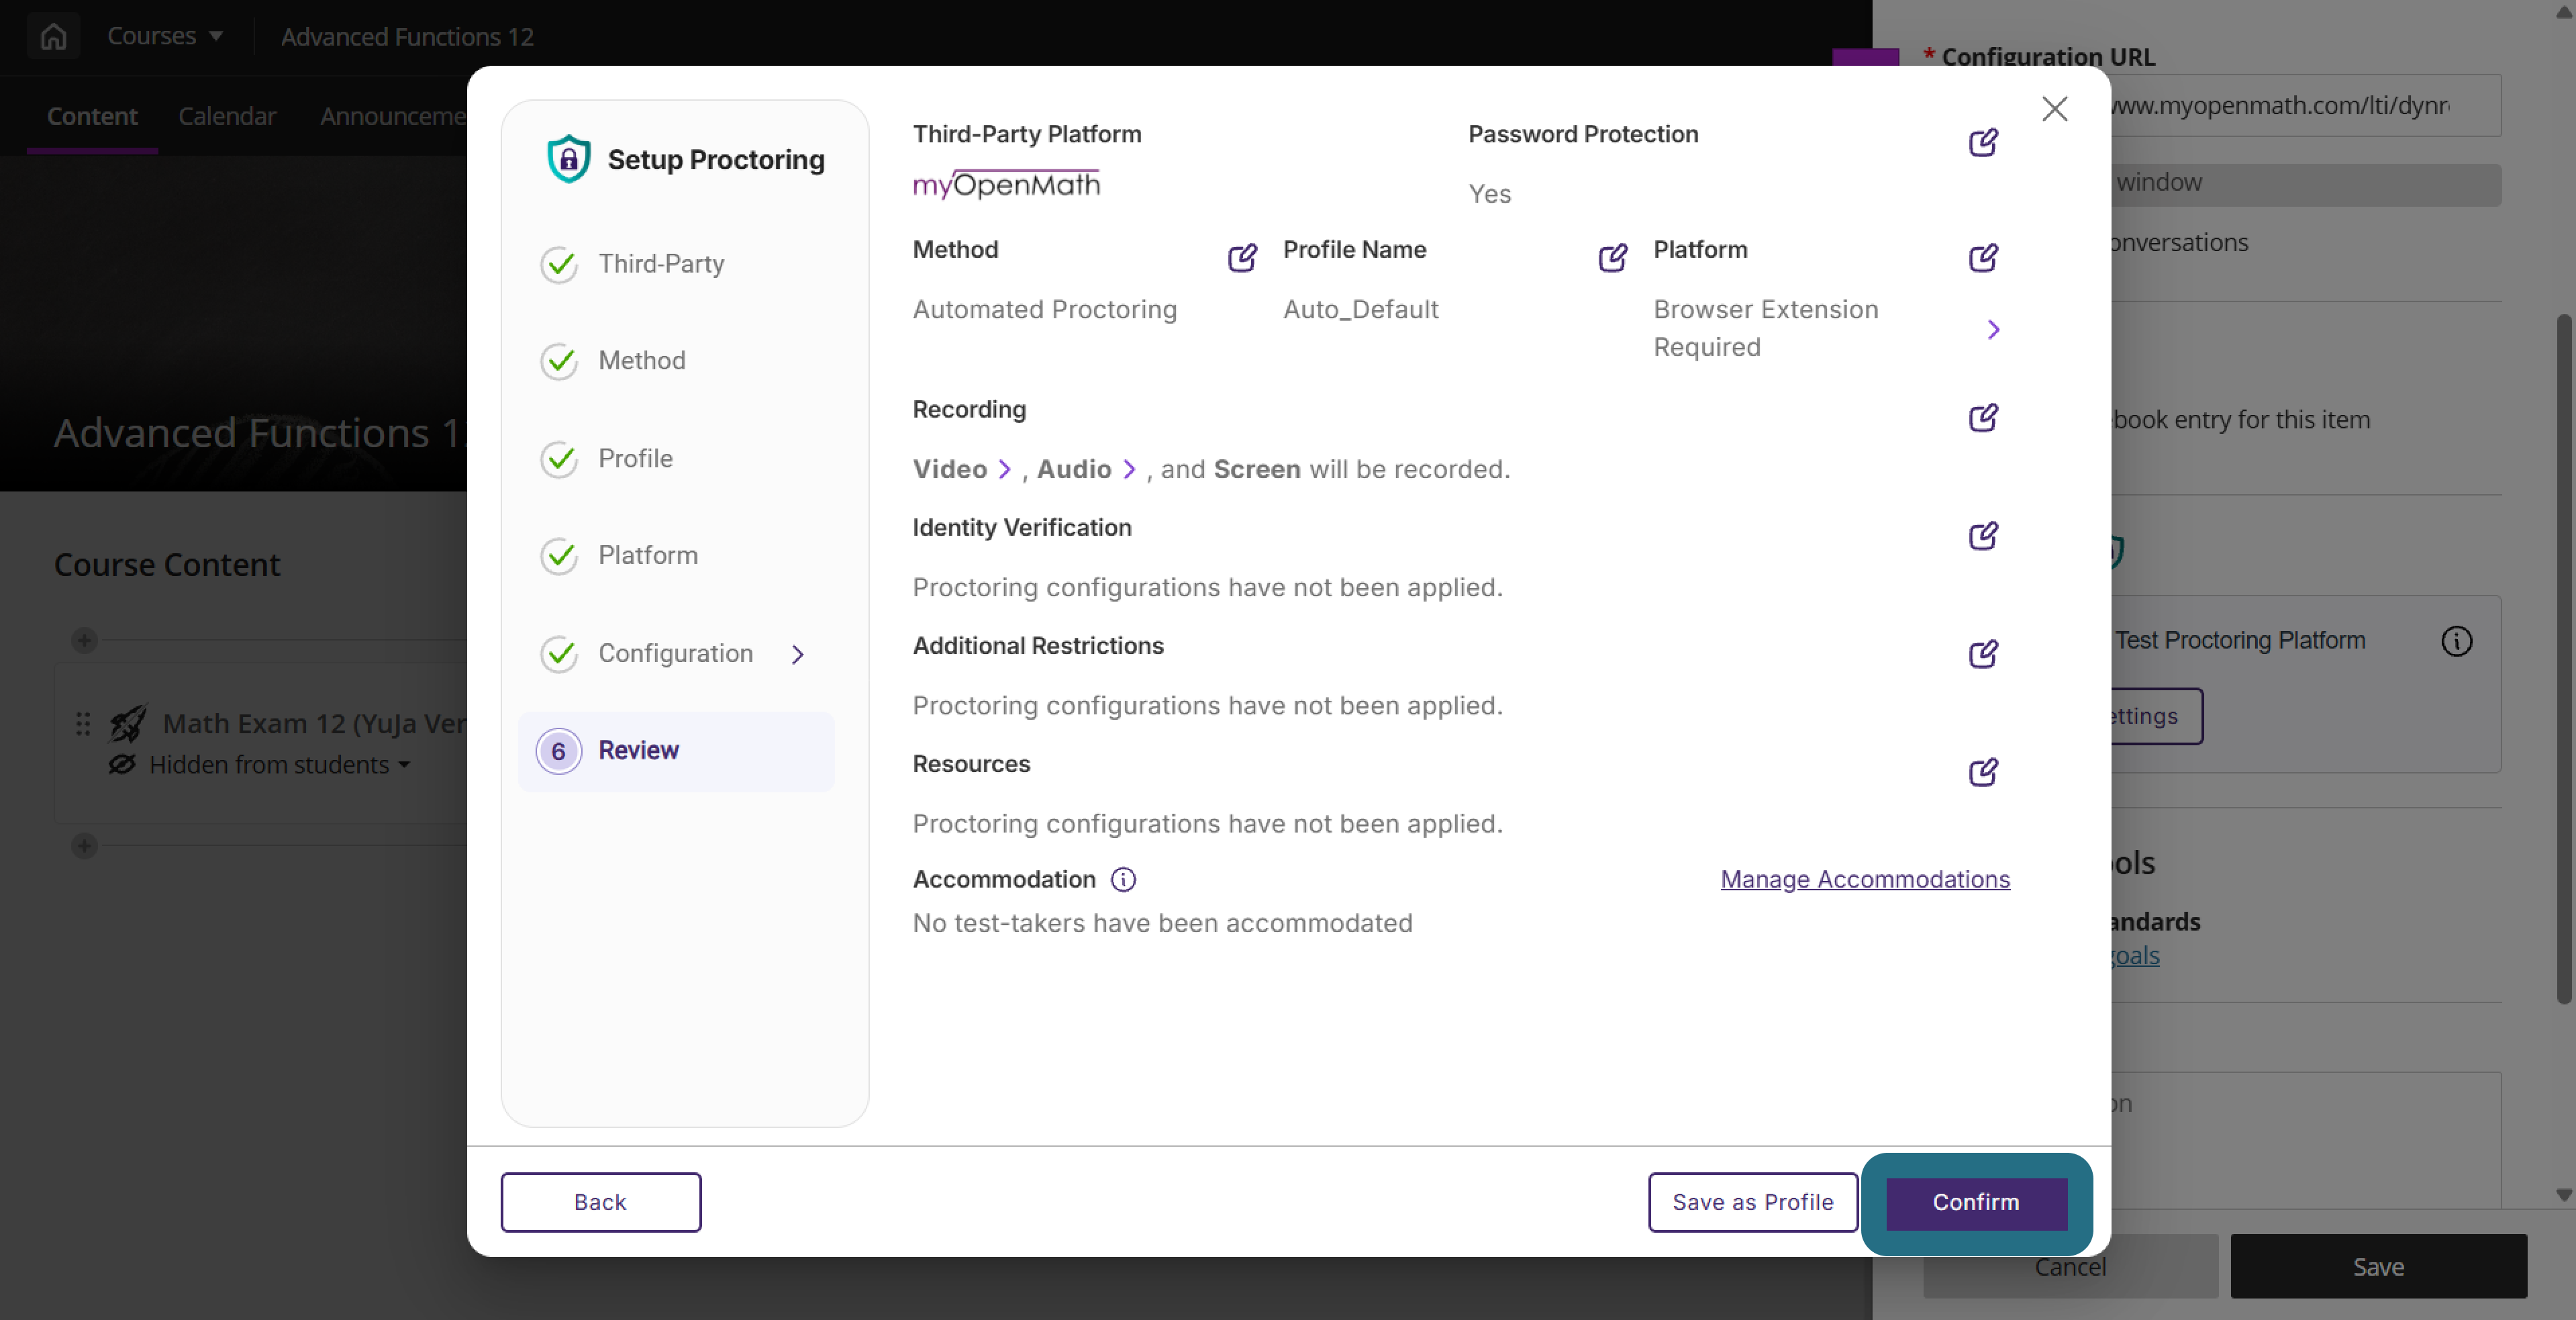Edit the Password Protection setting
Screen dimensions: 2576x1320
(x=1983, y=143)
